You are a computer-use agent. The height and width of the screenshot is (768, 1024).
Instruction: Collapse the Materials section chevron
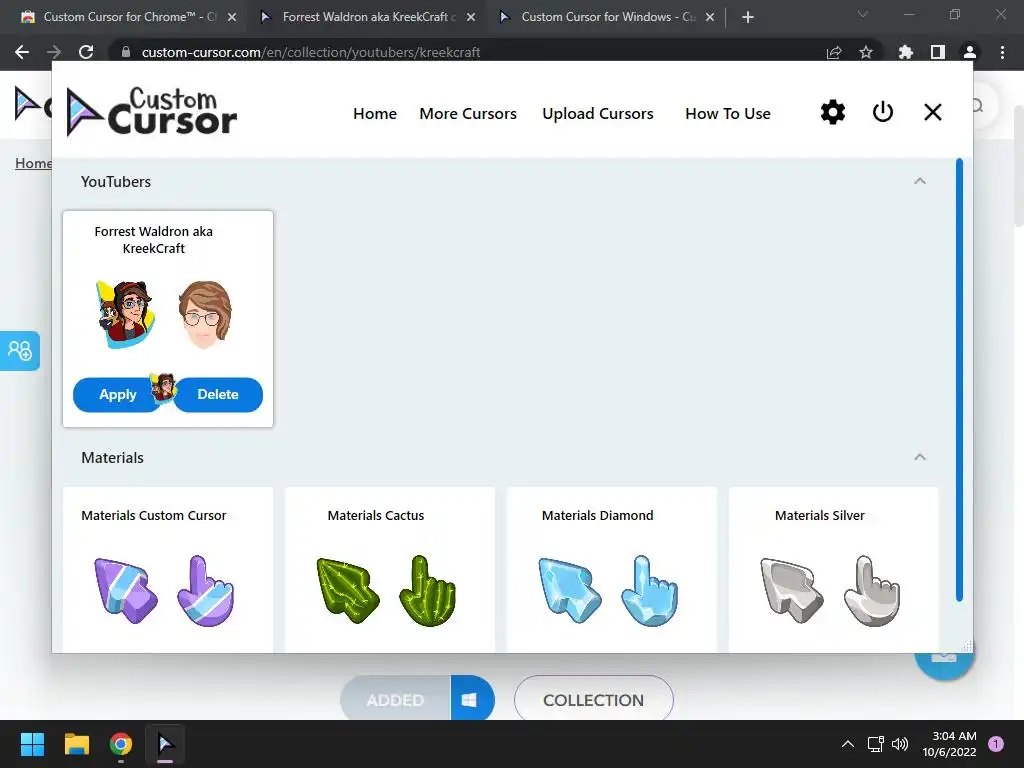click(920, 457)
